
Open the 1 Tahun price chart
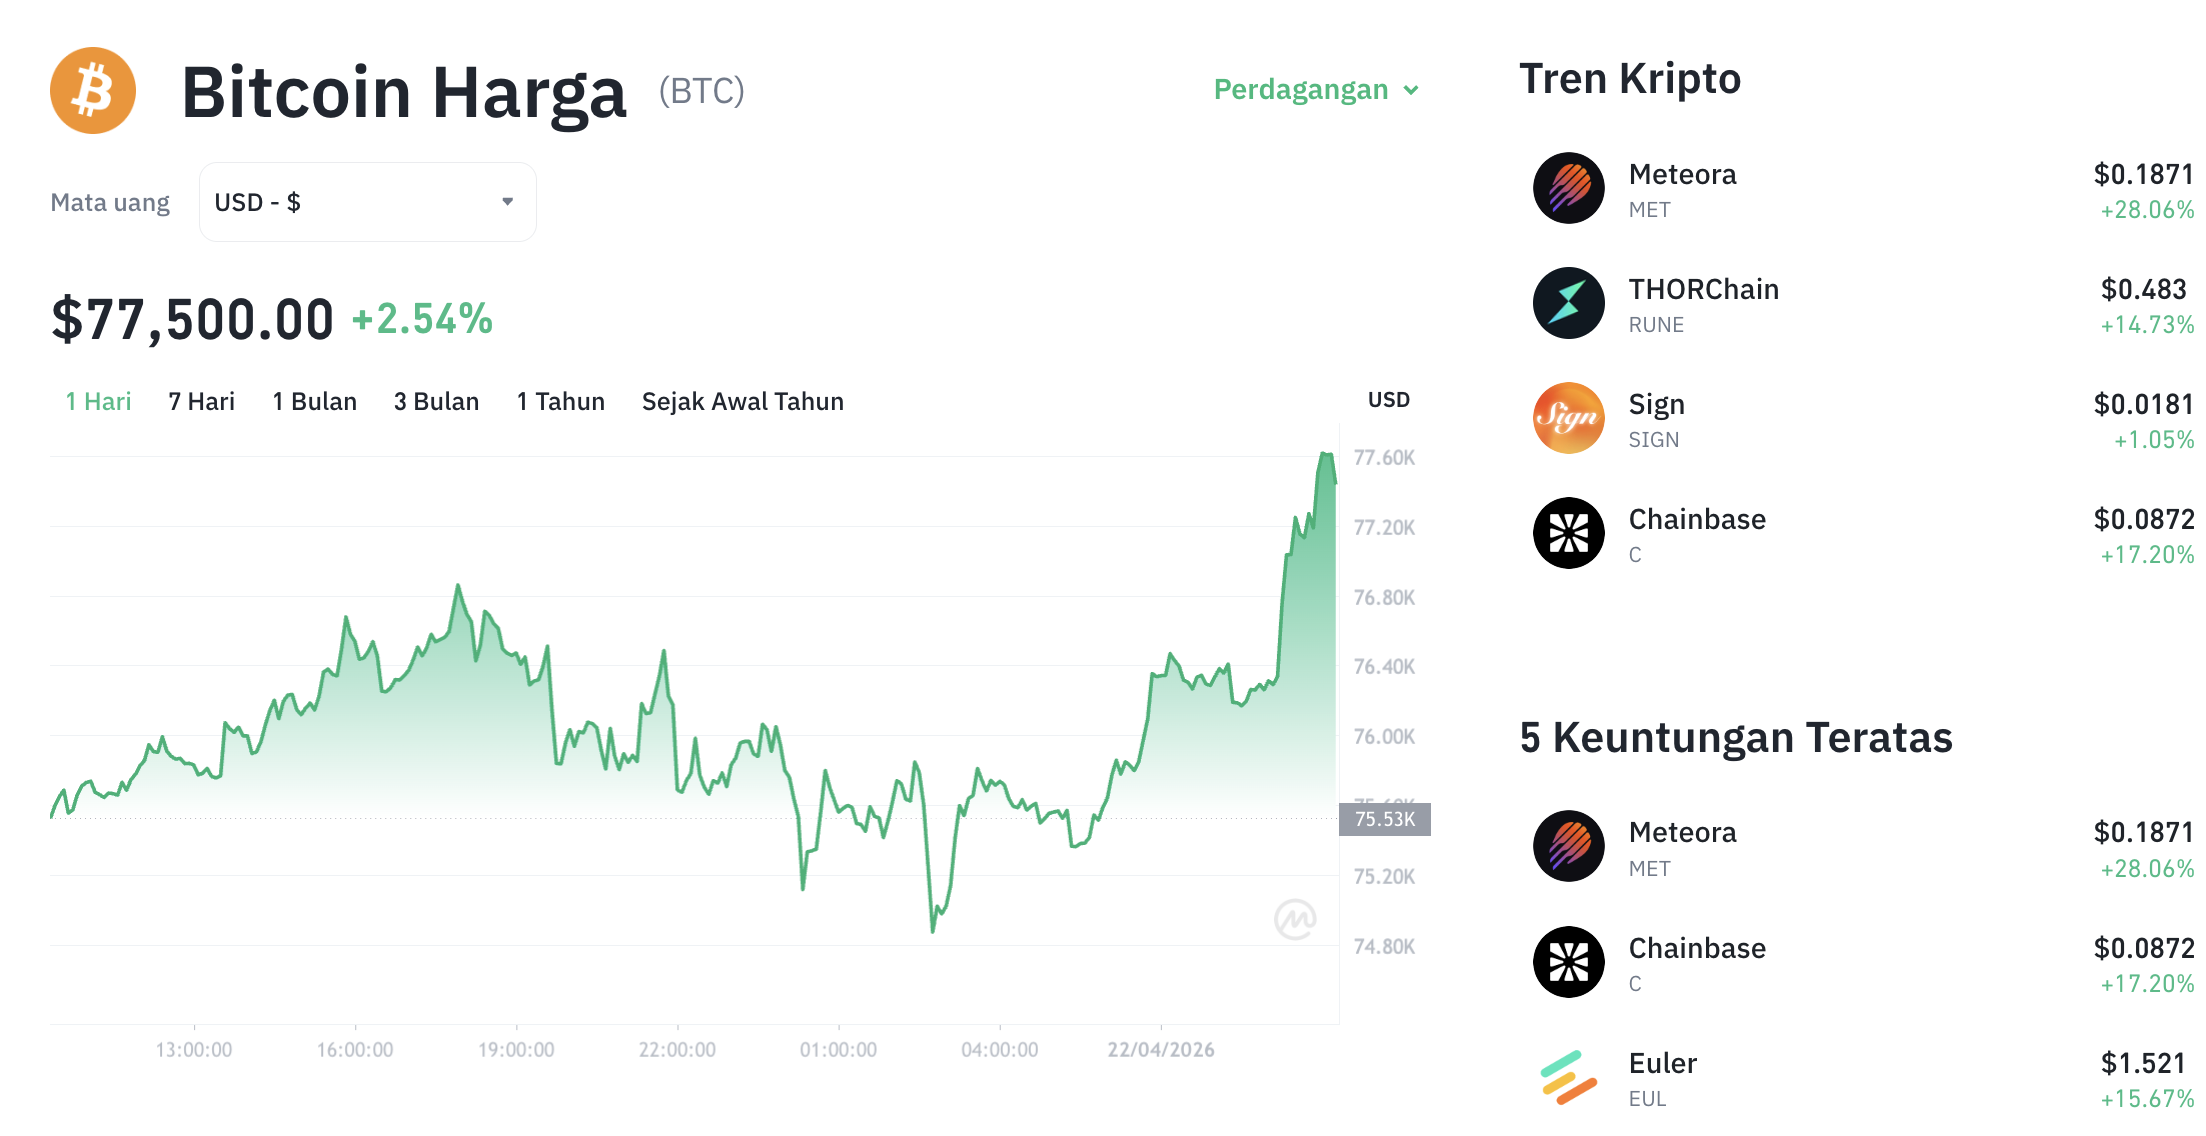tap(560, 401)
